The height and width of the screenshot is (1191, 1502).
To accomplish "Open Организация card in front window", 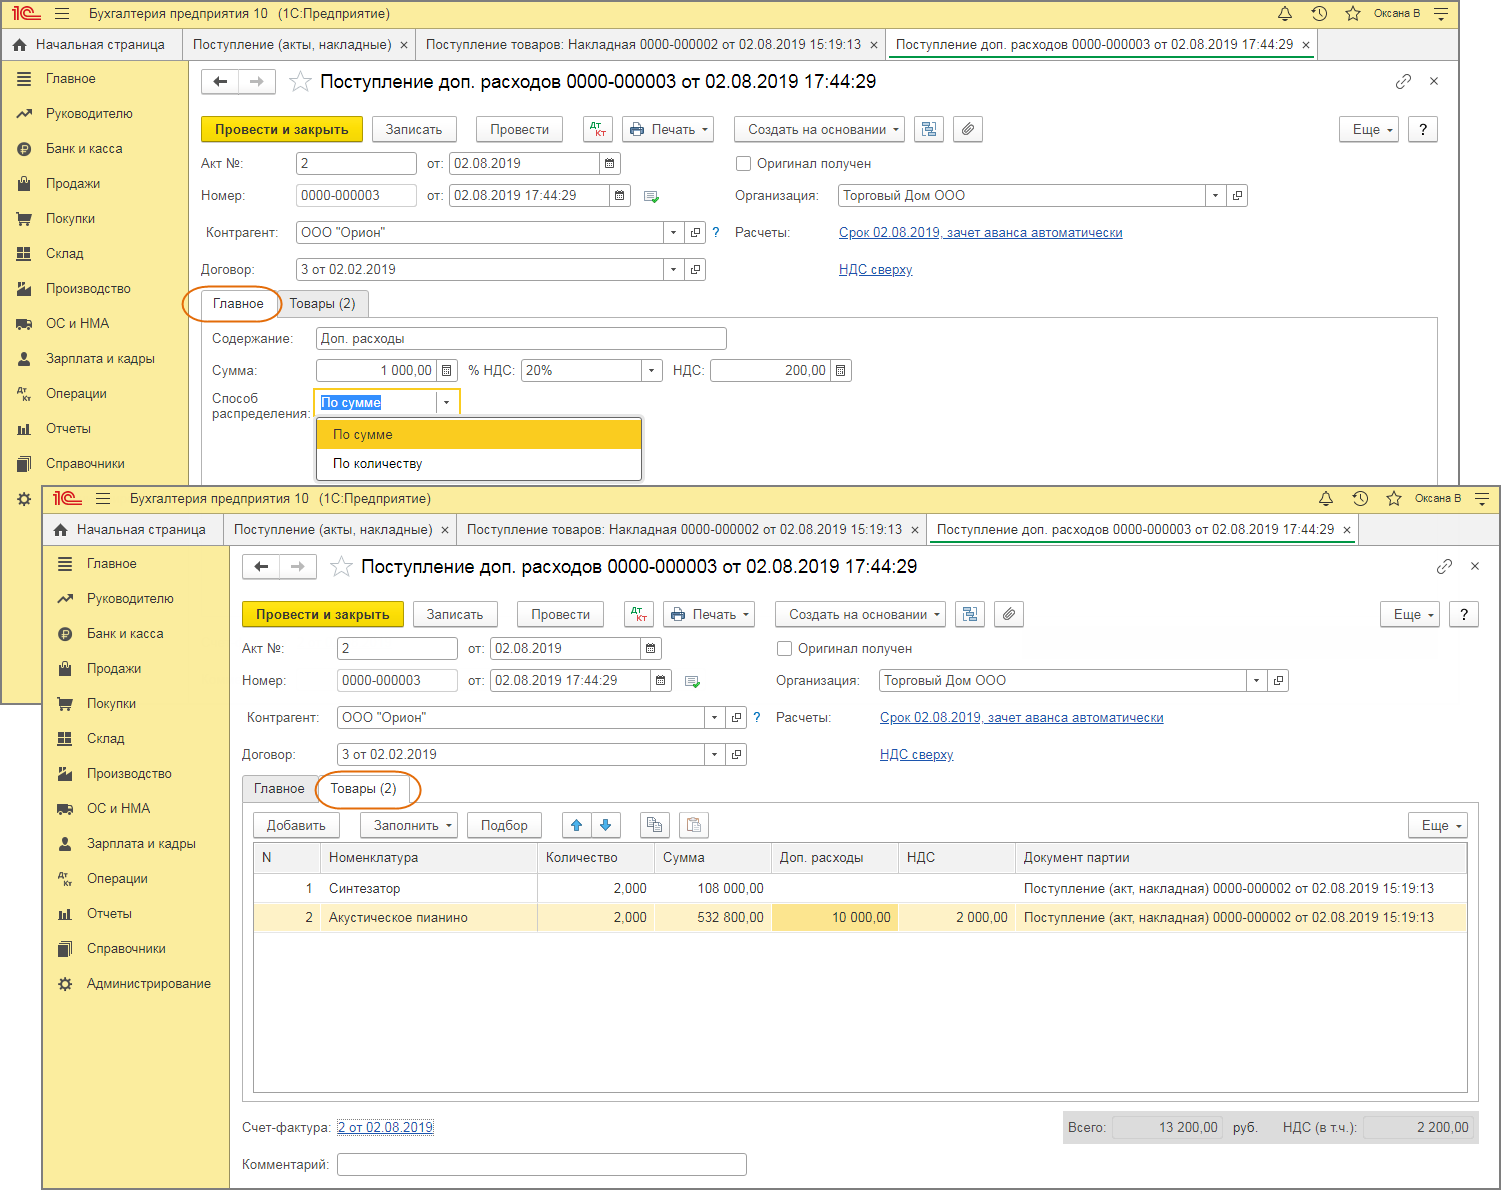I will click(x=1279, y=681).
